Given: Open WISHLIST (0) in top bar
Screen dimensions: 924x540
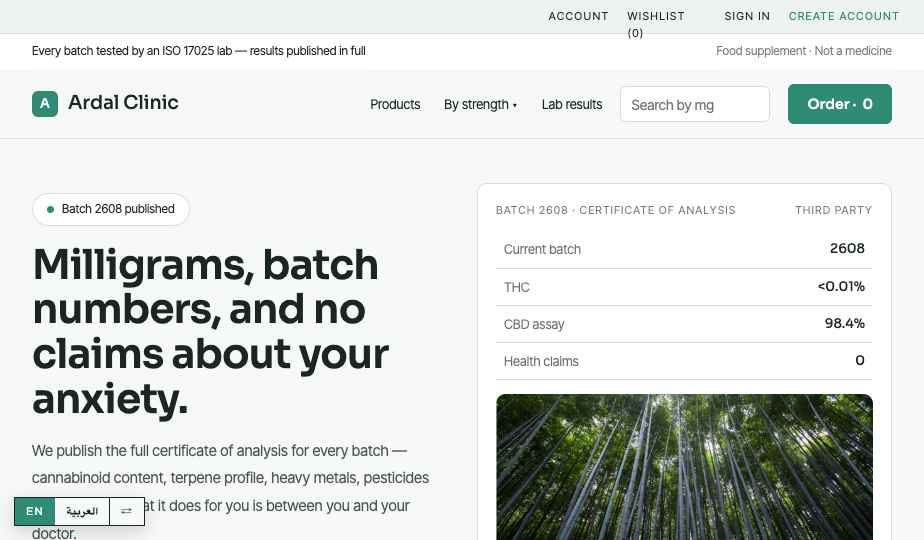Looking at the screenshot, I should coord(656,24).
